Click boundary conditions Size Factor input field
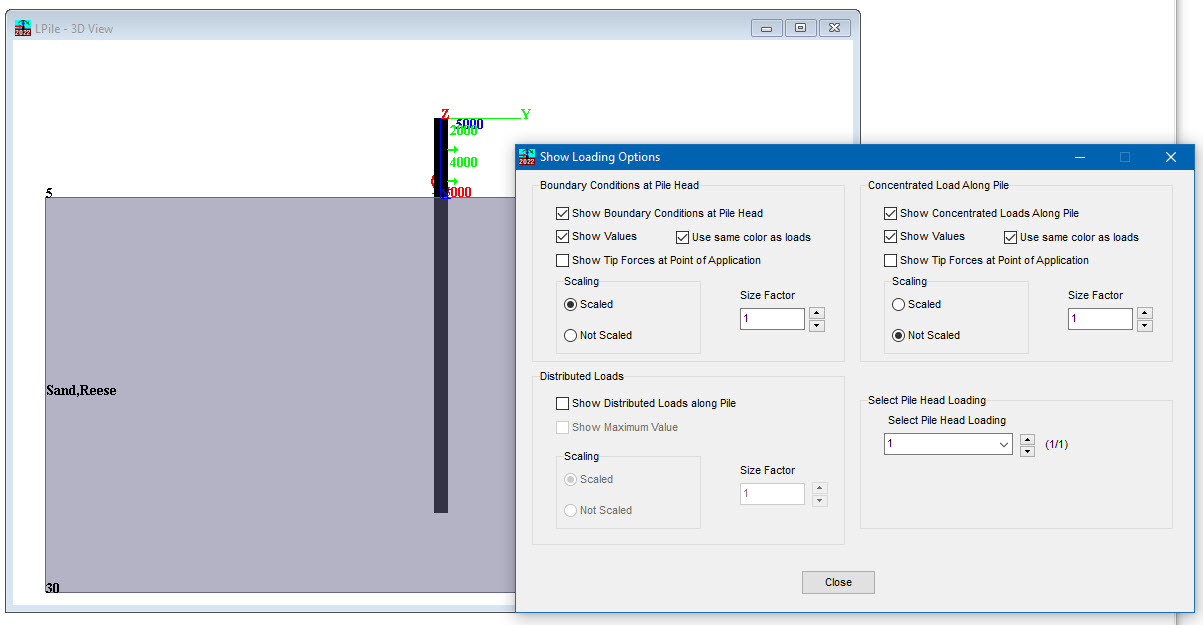This screenshot has height=625, width=1203. coord(772,319)
